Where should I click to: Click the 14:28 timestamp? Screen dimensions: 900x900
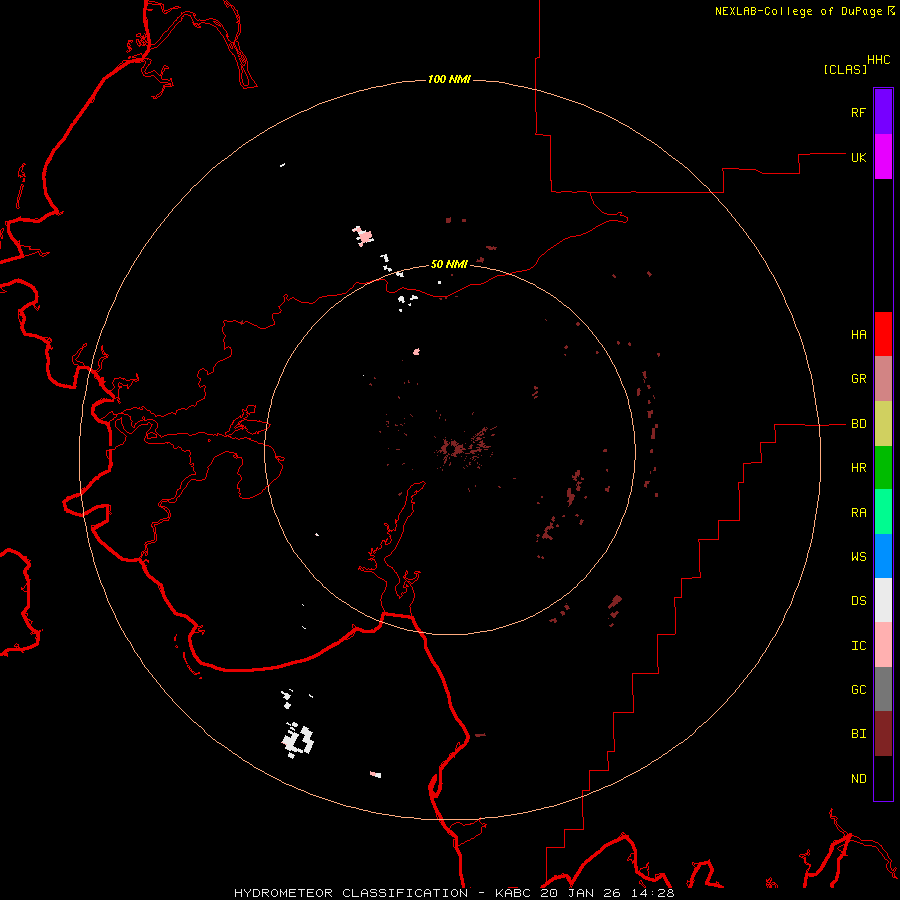tap(655, 893)
